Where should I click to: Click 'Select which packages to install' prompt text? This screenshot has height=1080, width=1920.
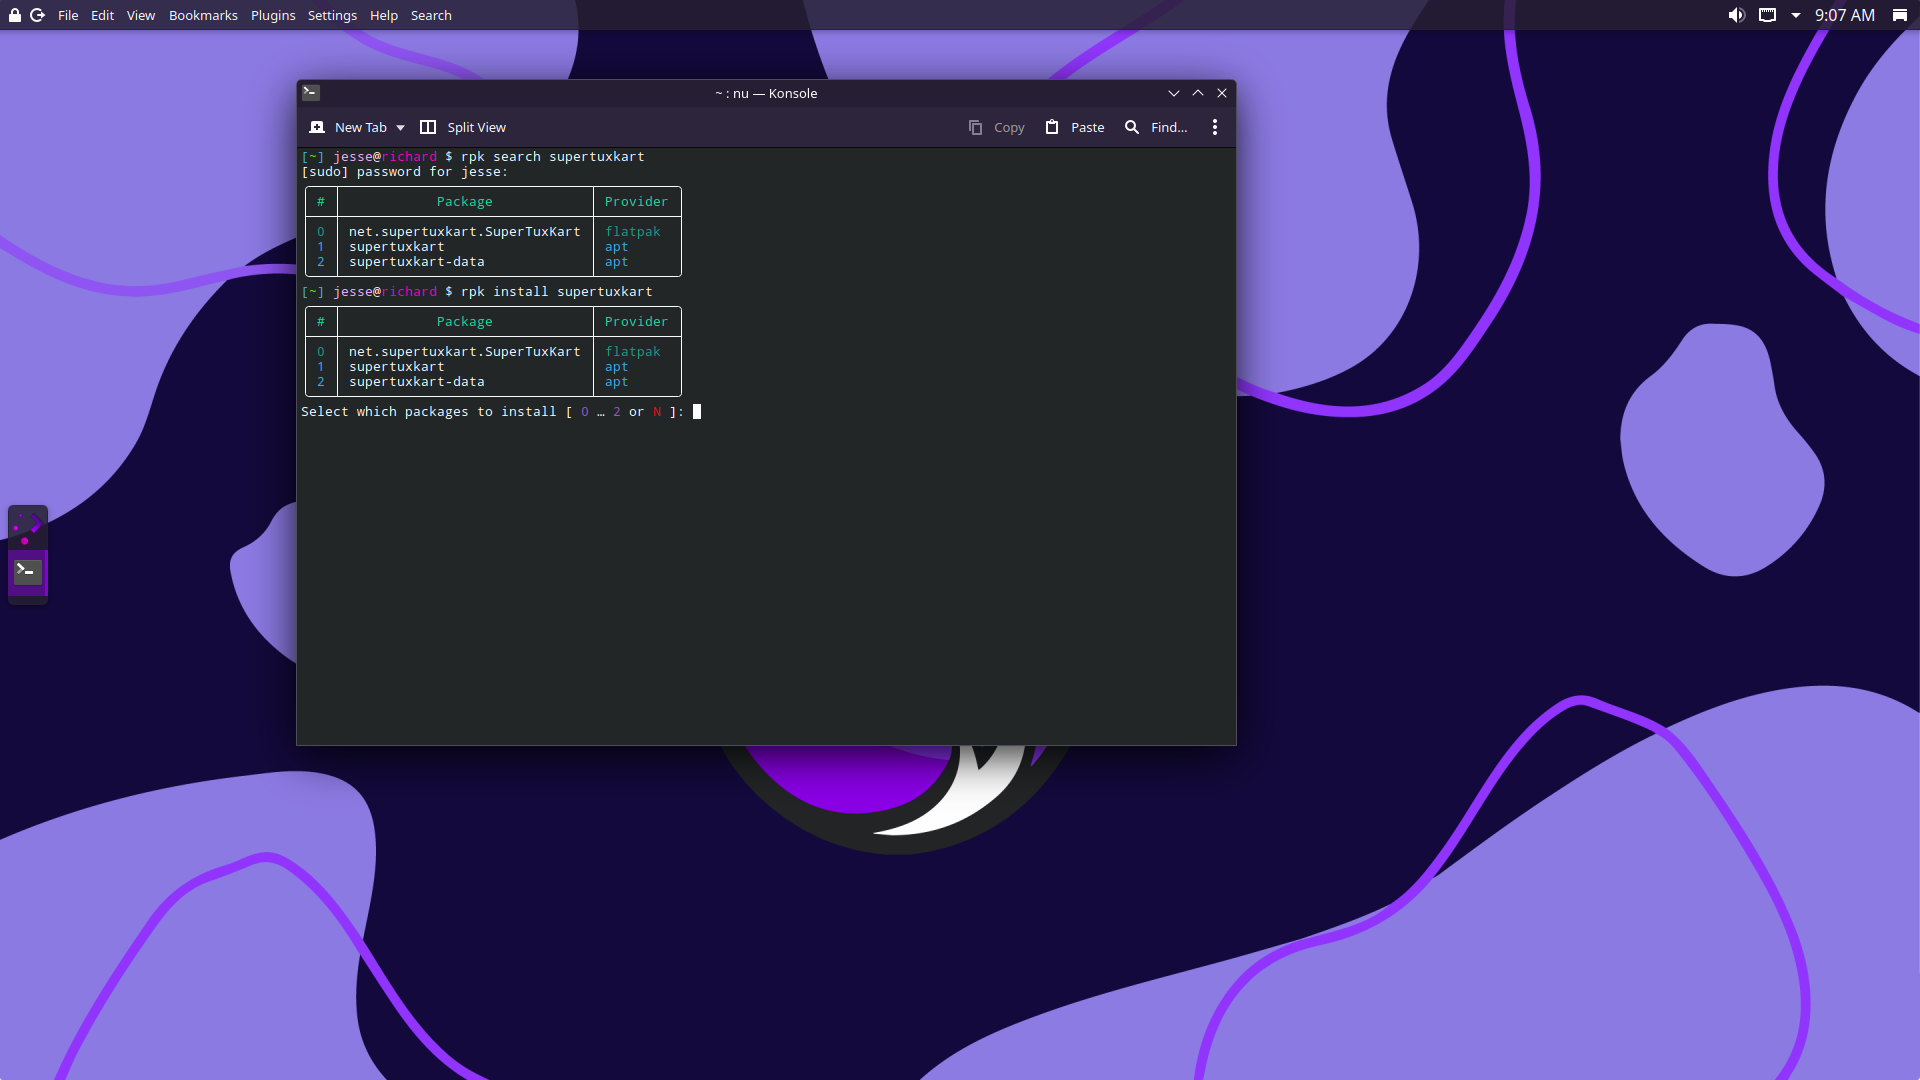pyautogui.click(x=428, y=412)
